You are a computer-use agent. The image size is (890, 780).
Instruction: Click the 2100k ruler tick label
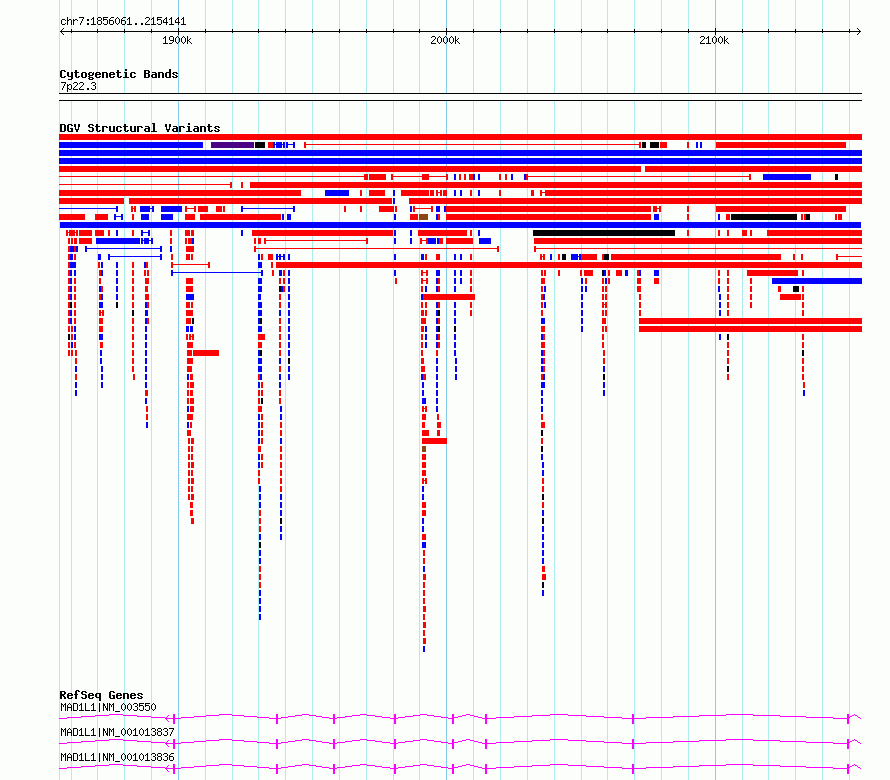[714, 40]
